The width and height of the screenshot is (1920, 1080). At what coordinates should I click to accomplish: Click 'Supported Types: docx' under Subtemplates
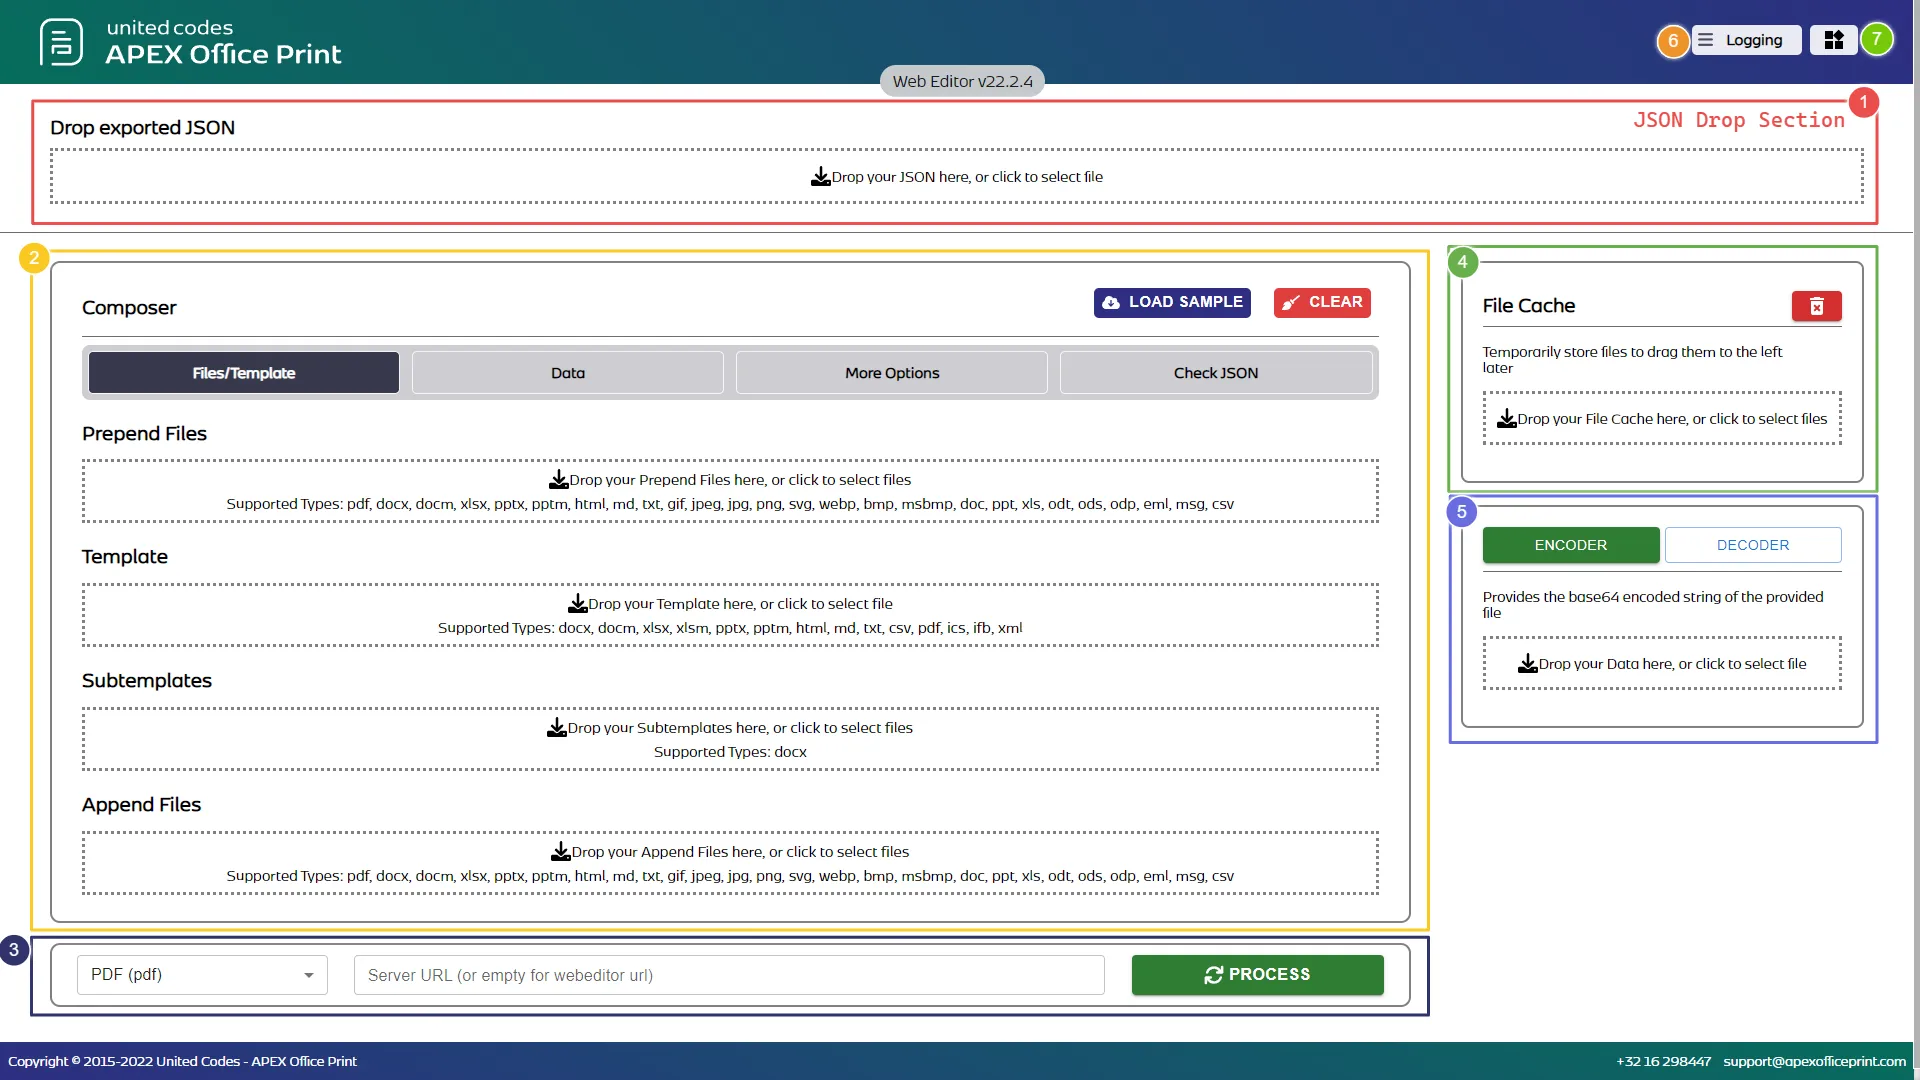click(730, 752)
